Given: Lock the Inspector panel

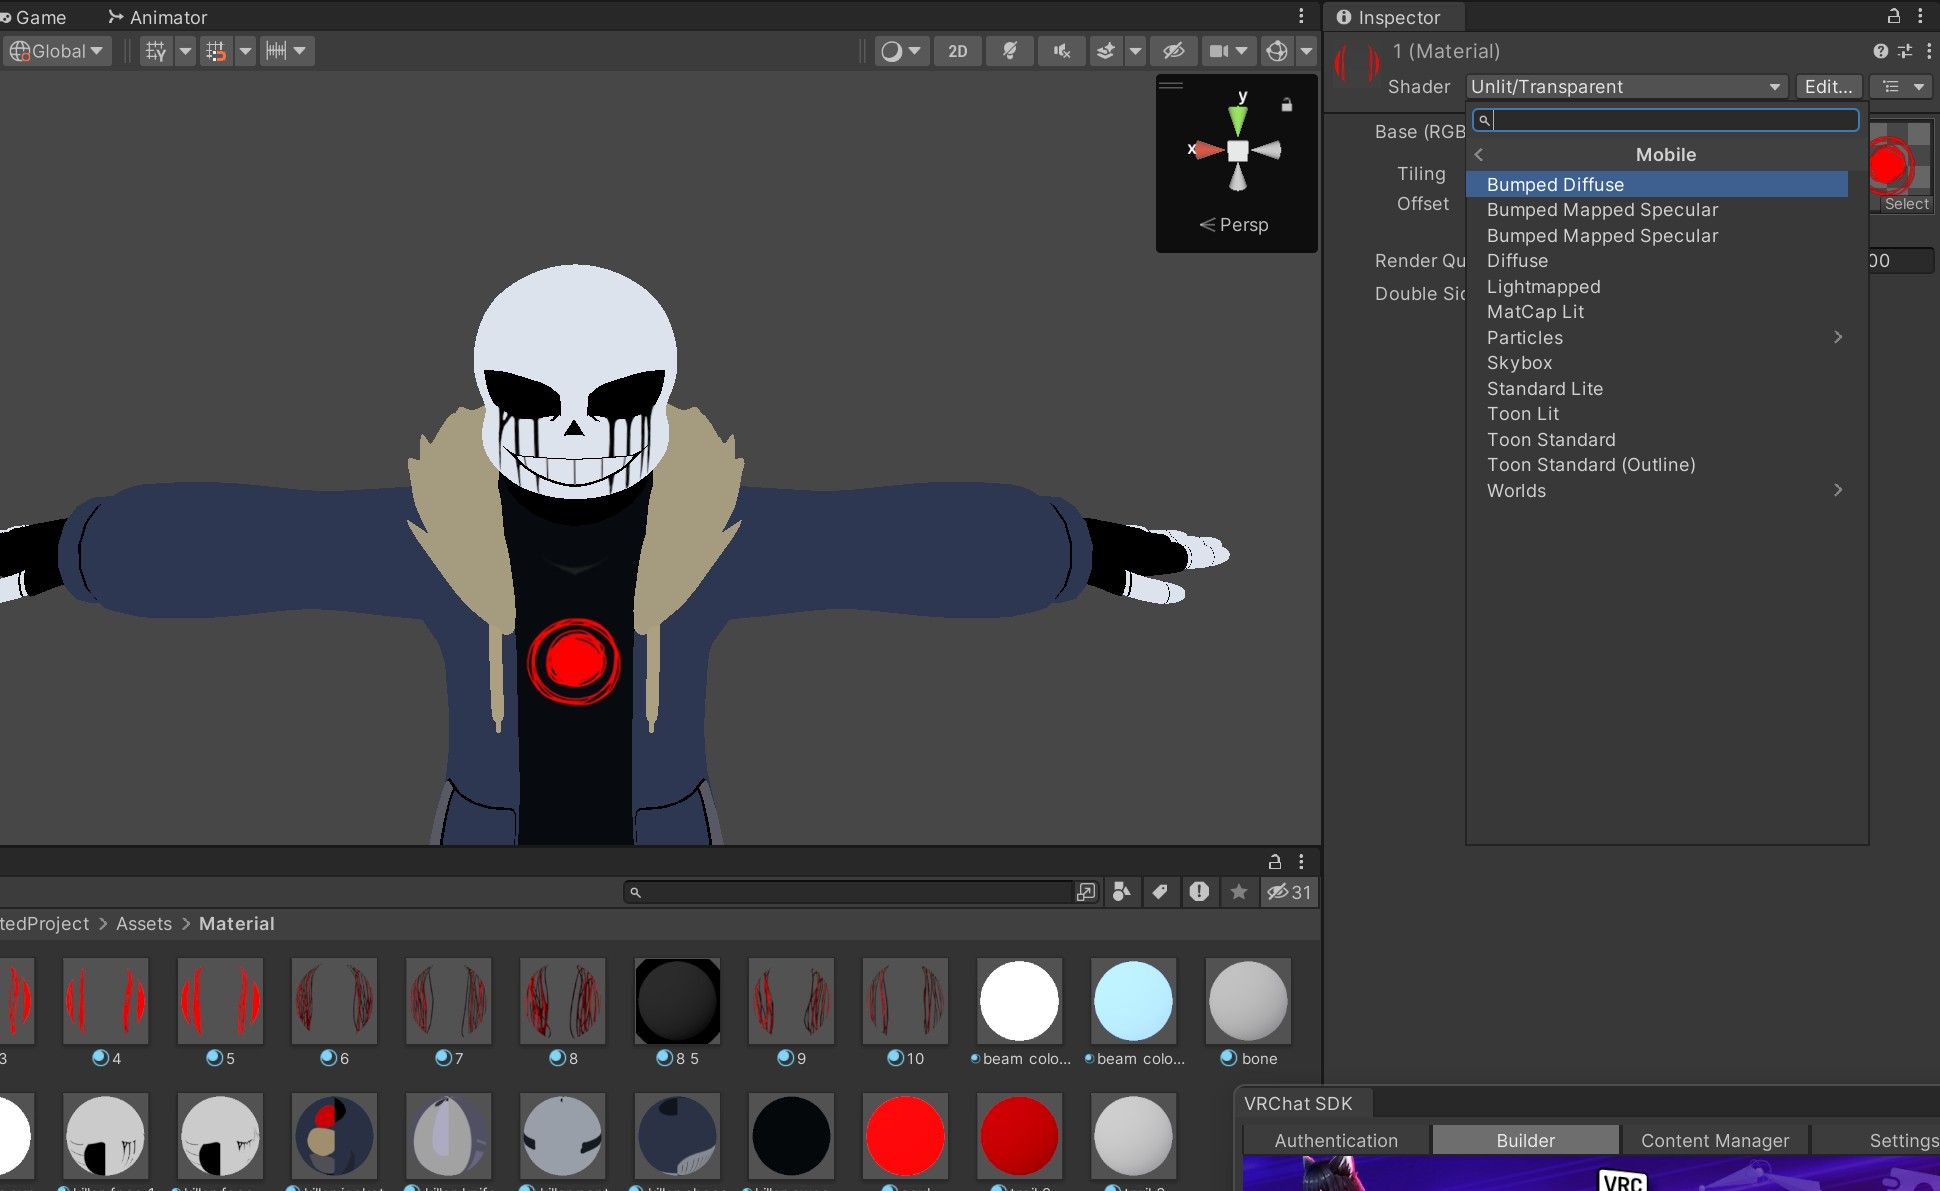Looking at the screenshot, I should [1893, 16].
